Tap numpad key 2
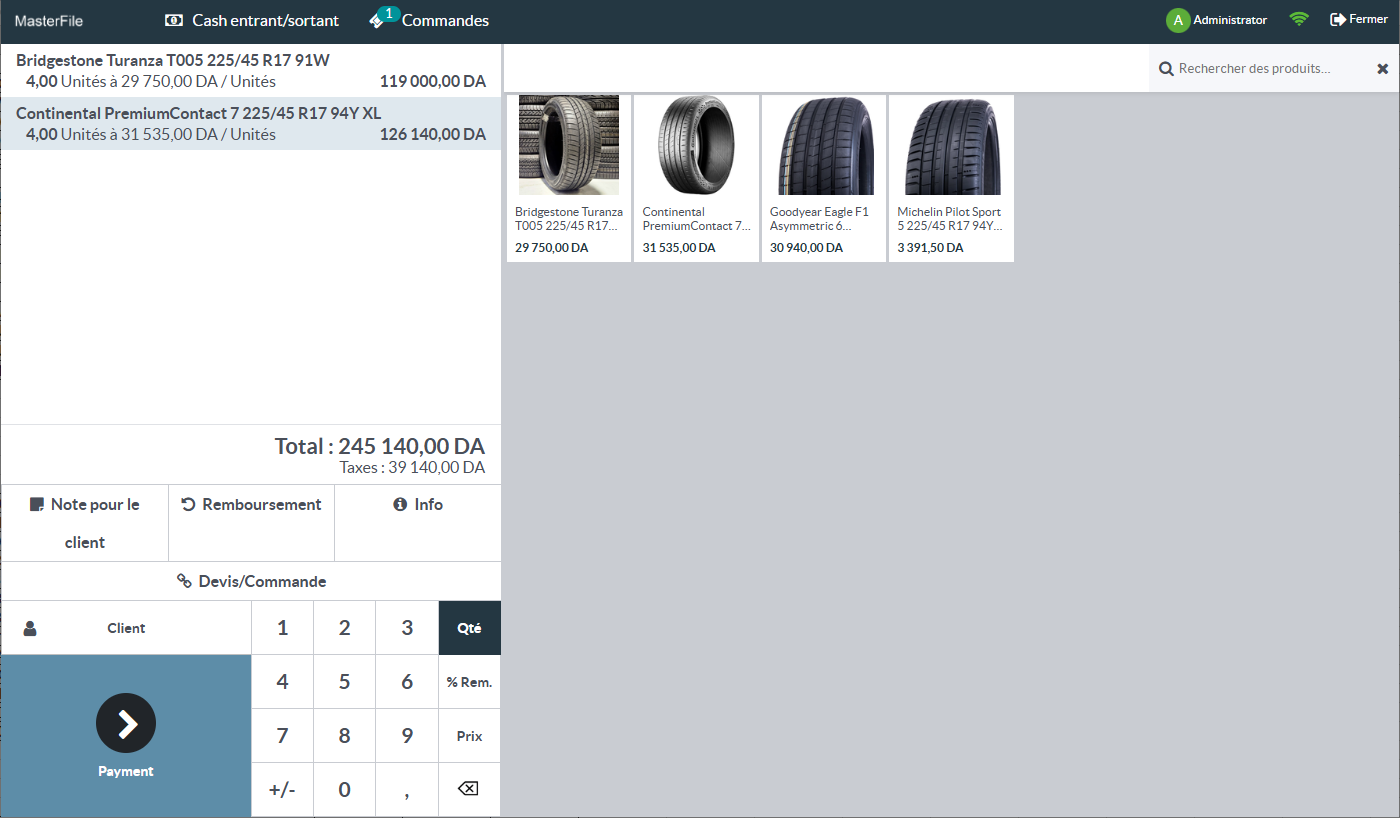 [x=344, y=628]
